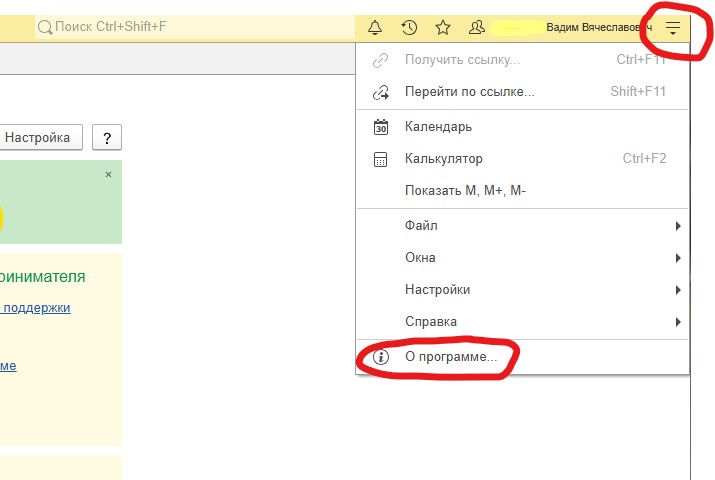Click the notifications bell icon
Image resolution: width=715 pixels, height=480 pixels.
coord(375,27)
